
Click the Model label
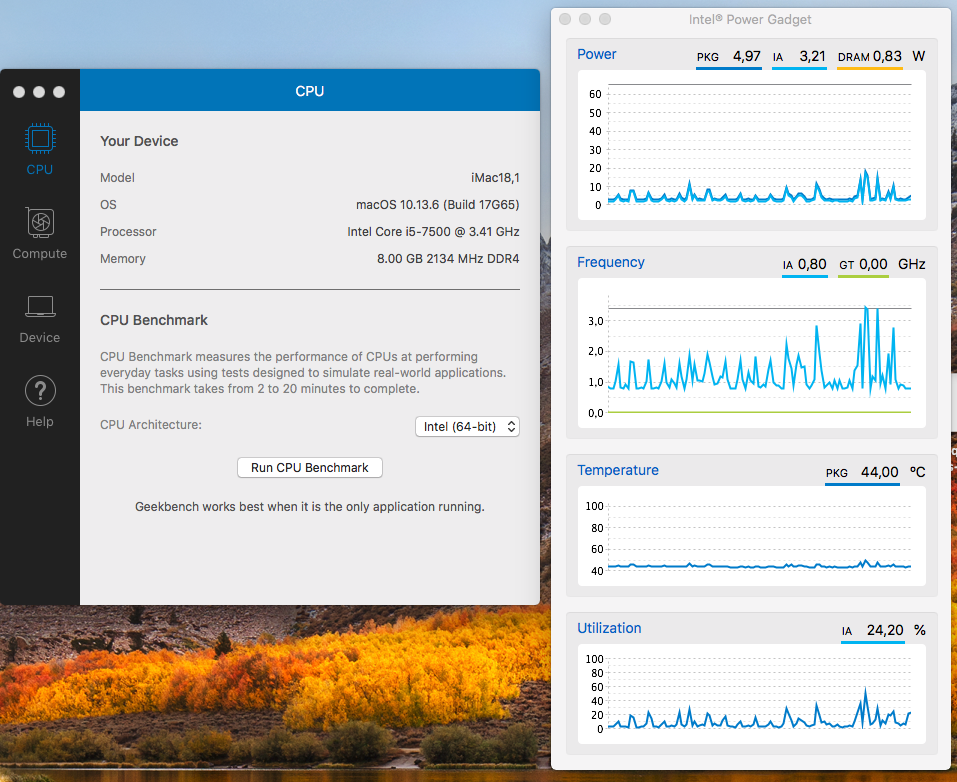tap(117, 178)
